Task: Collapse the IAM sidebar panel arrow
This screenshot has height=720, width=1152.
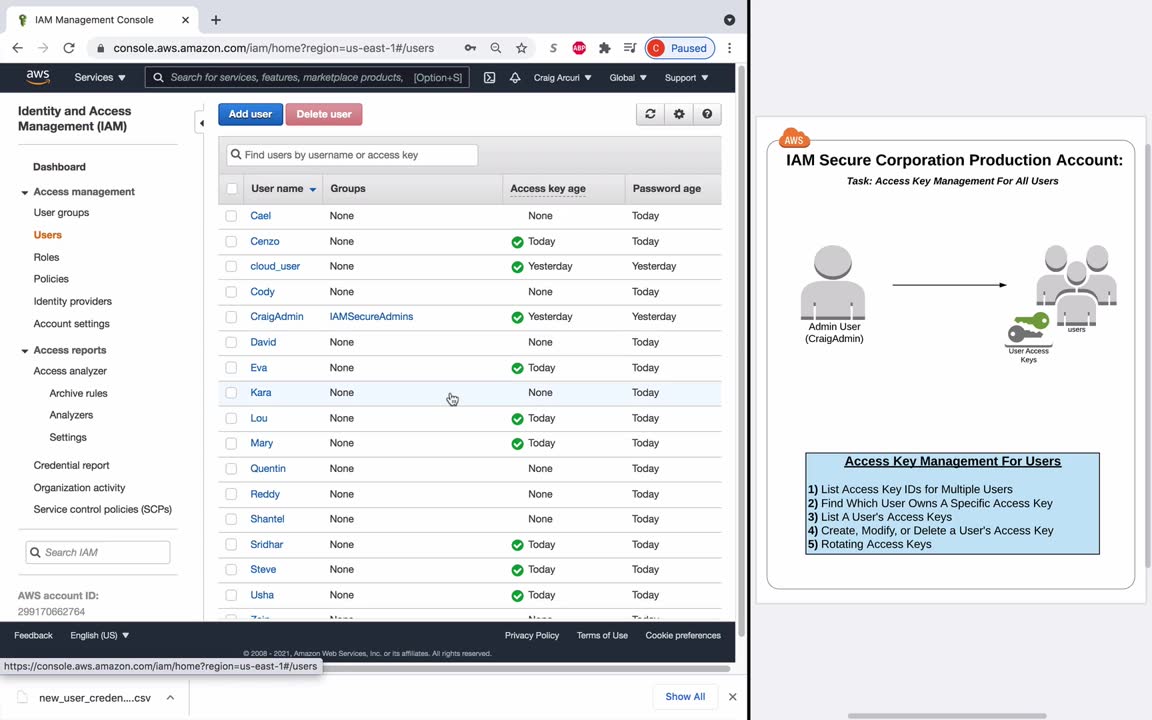Action: point(201,123)
